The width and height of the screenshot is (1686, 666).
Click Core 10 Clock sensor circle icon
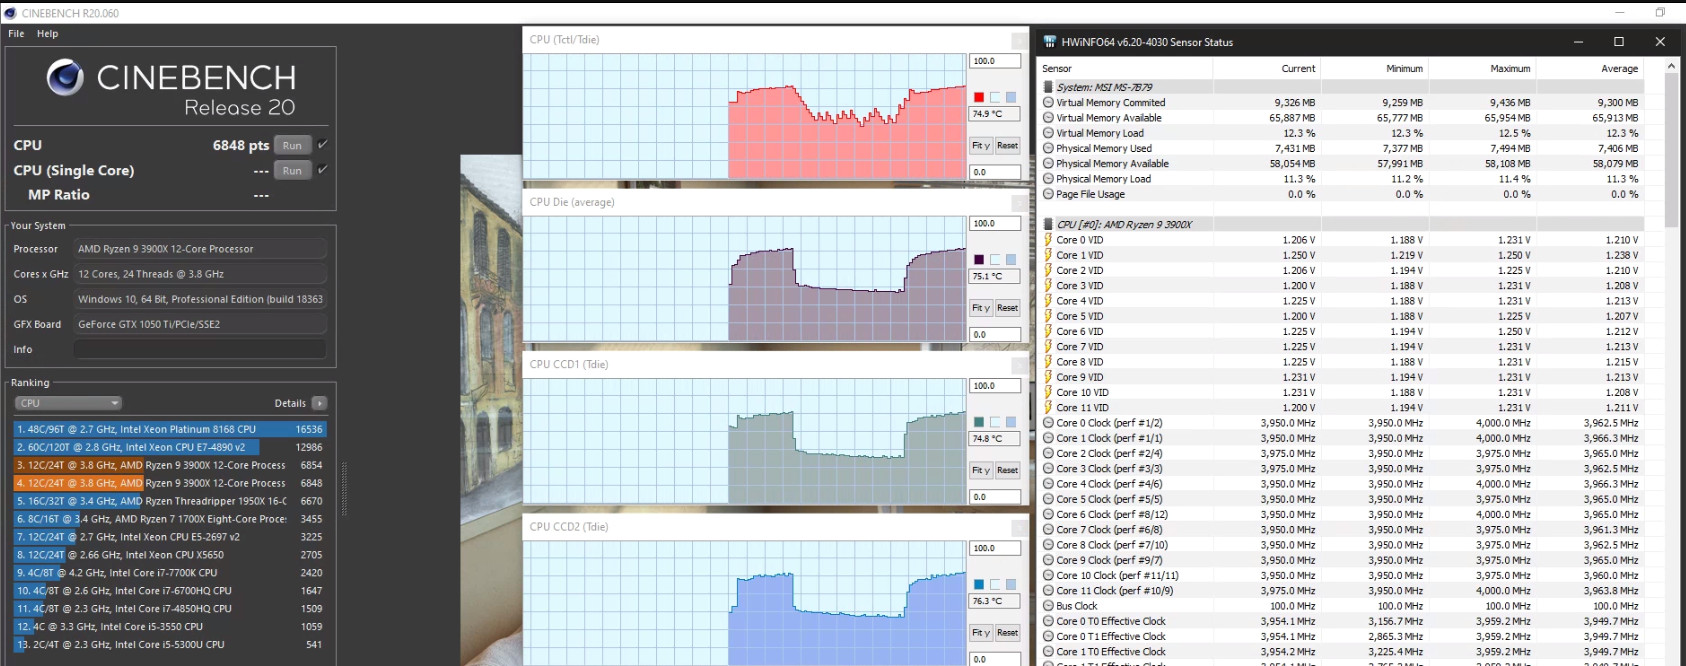1048,575
